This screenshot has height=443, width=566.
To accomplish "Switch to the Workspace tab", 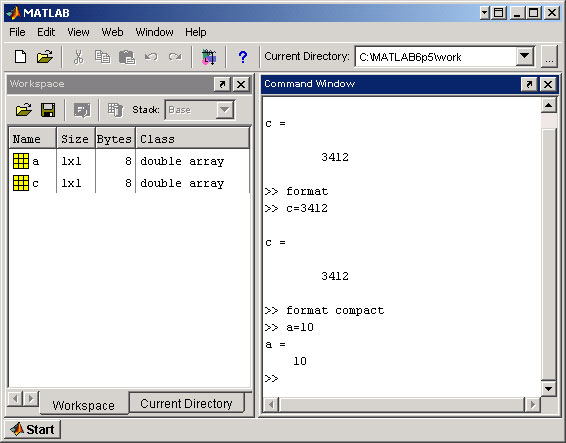I will click(83, 405).
